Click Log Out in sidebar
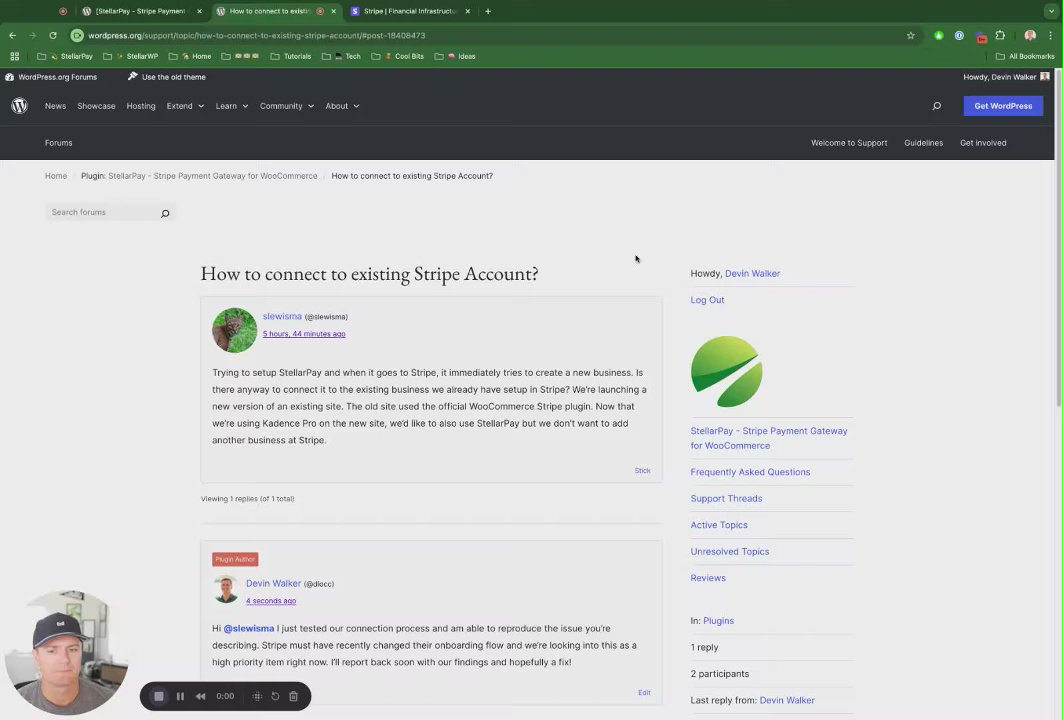The image size is (1063, 720). tap(707, 300)
